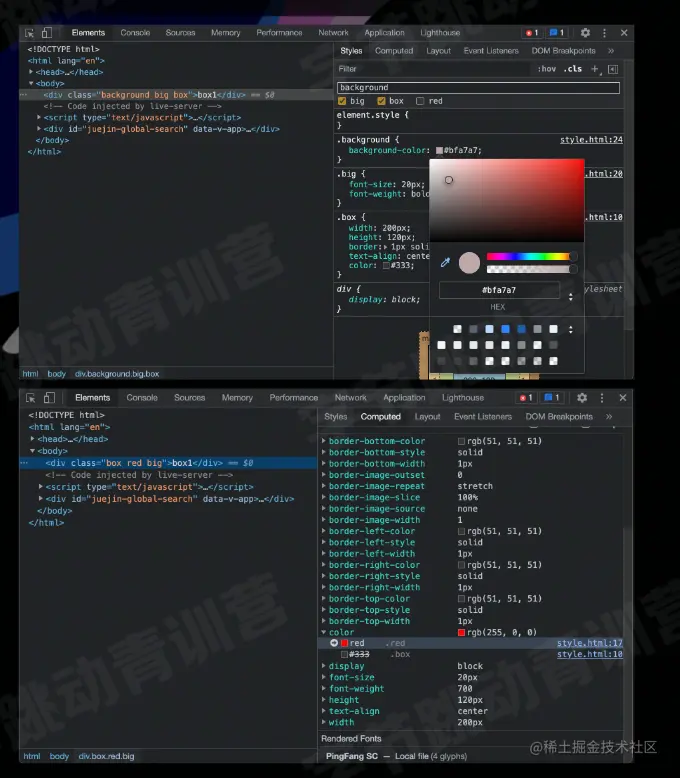Open kebab menu in upper DevTools toolbar
This screenshot has height=778, width=680.
pos(604,33)
